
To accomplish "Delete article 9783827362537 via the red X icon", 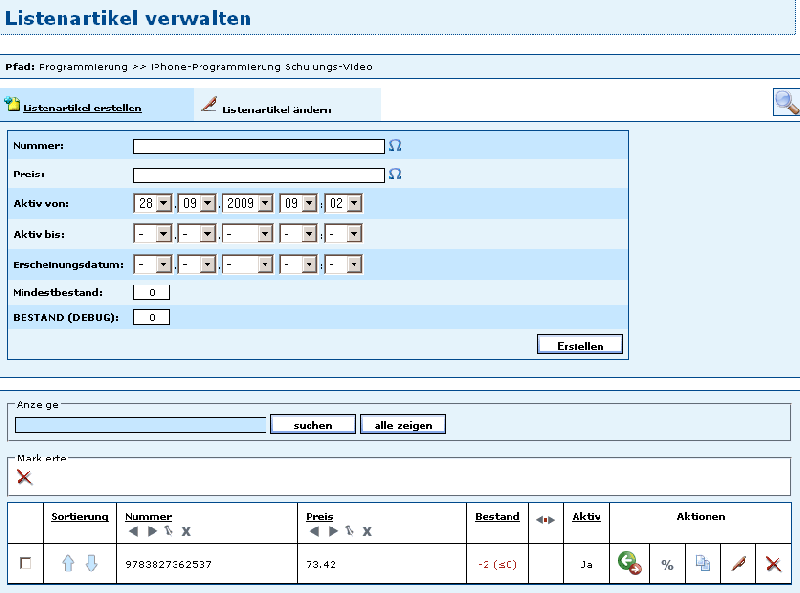I will tap(772, 563).
